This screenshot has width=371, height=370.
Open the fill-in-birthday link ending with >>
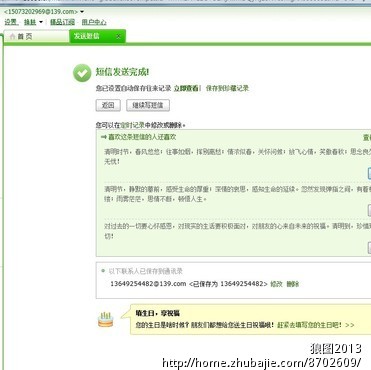tap(316, 325)
